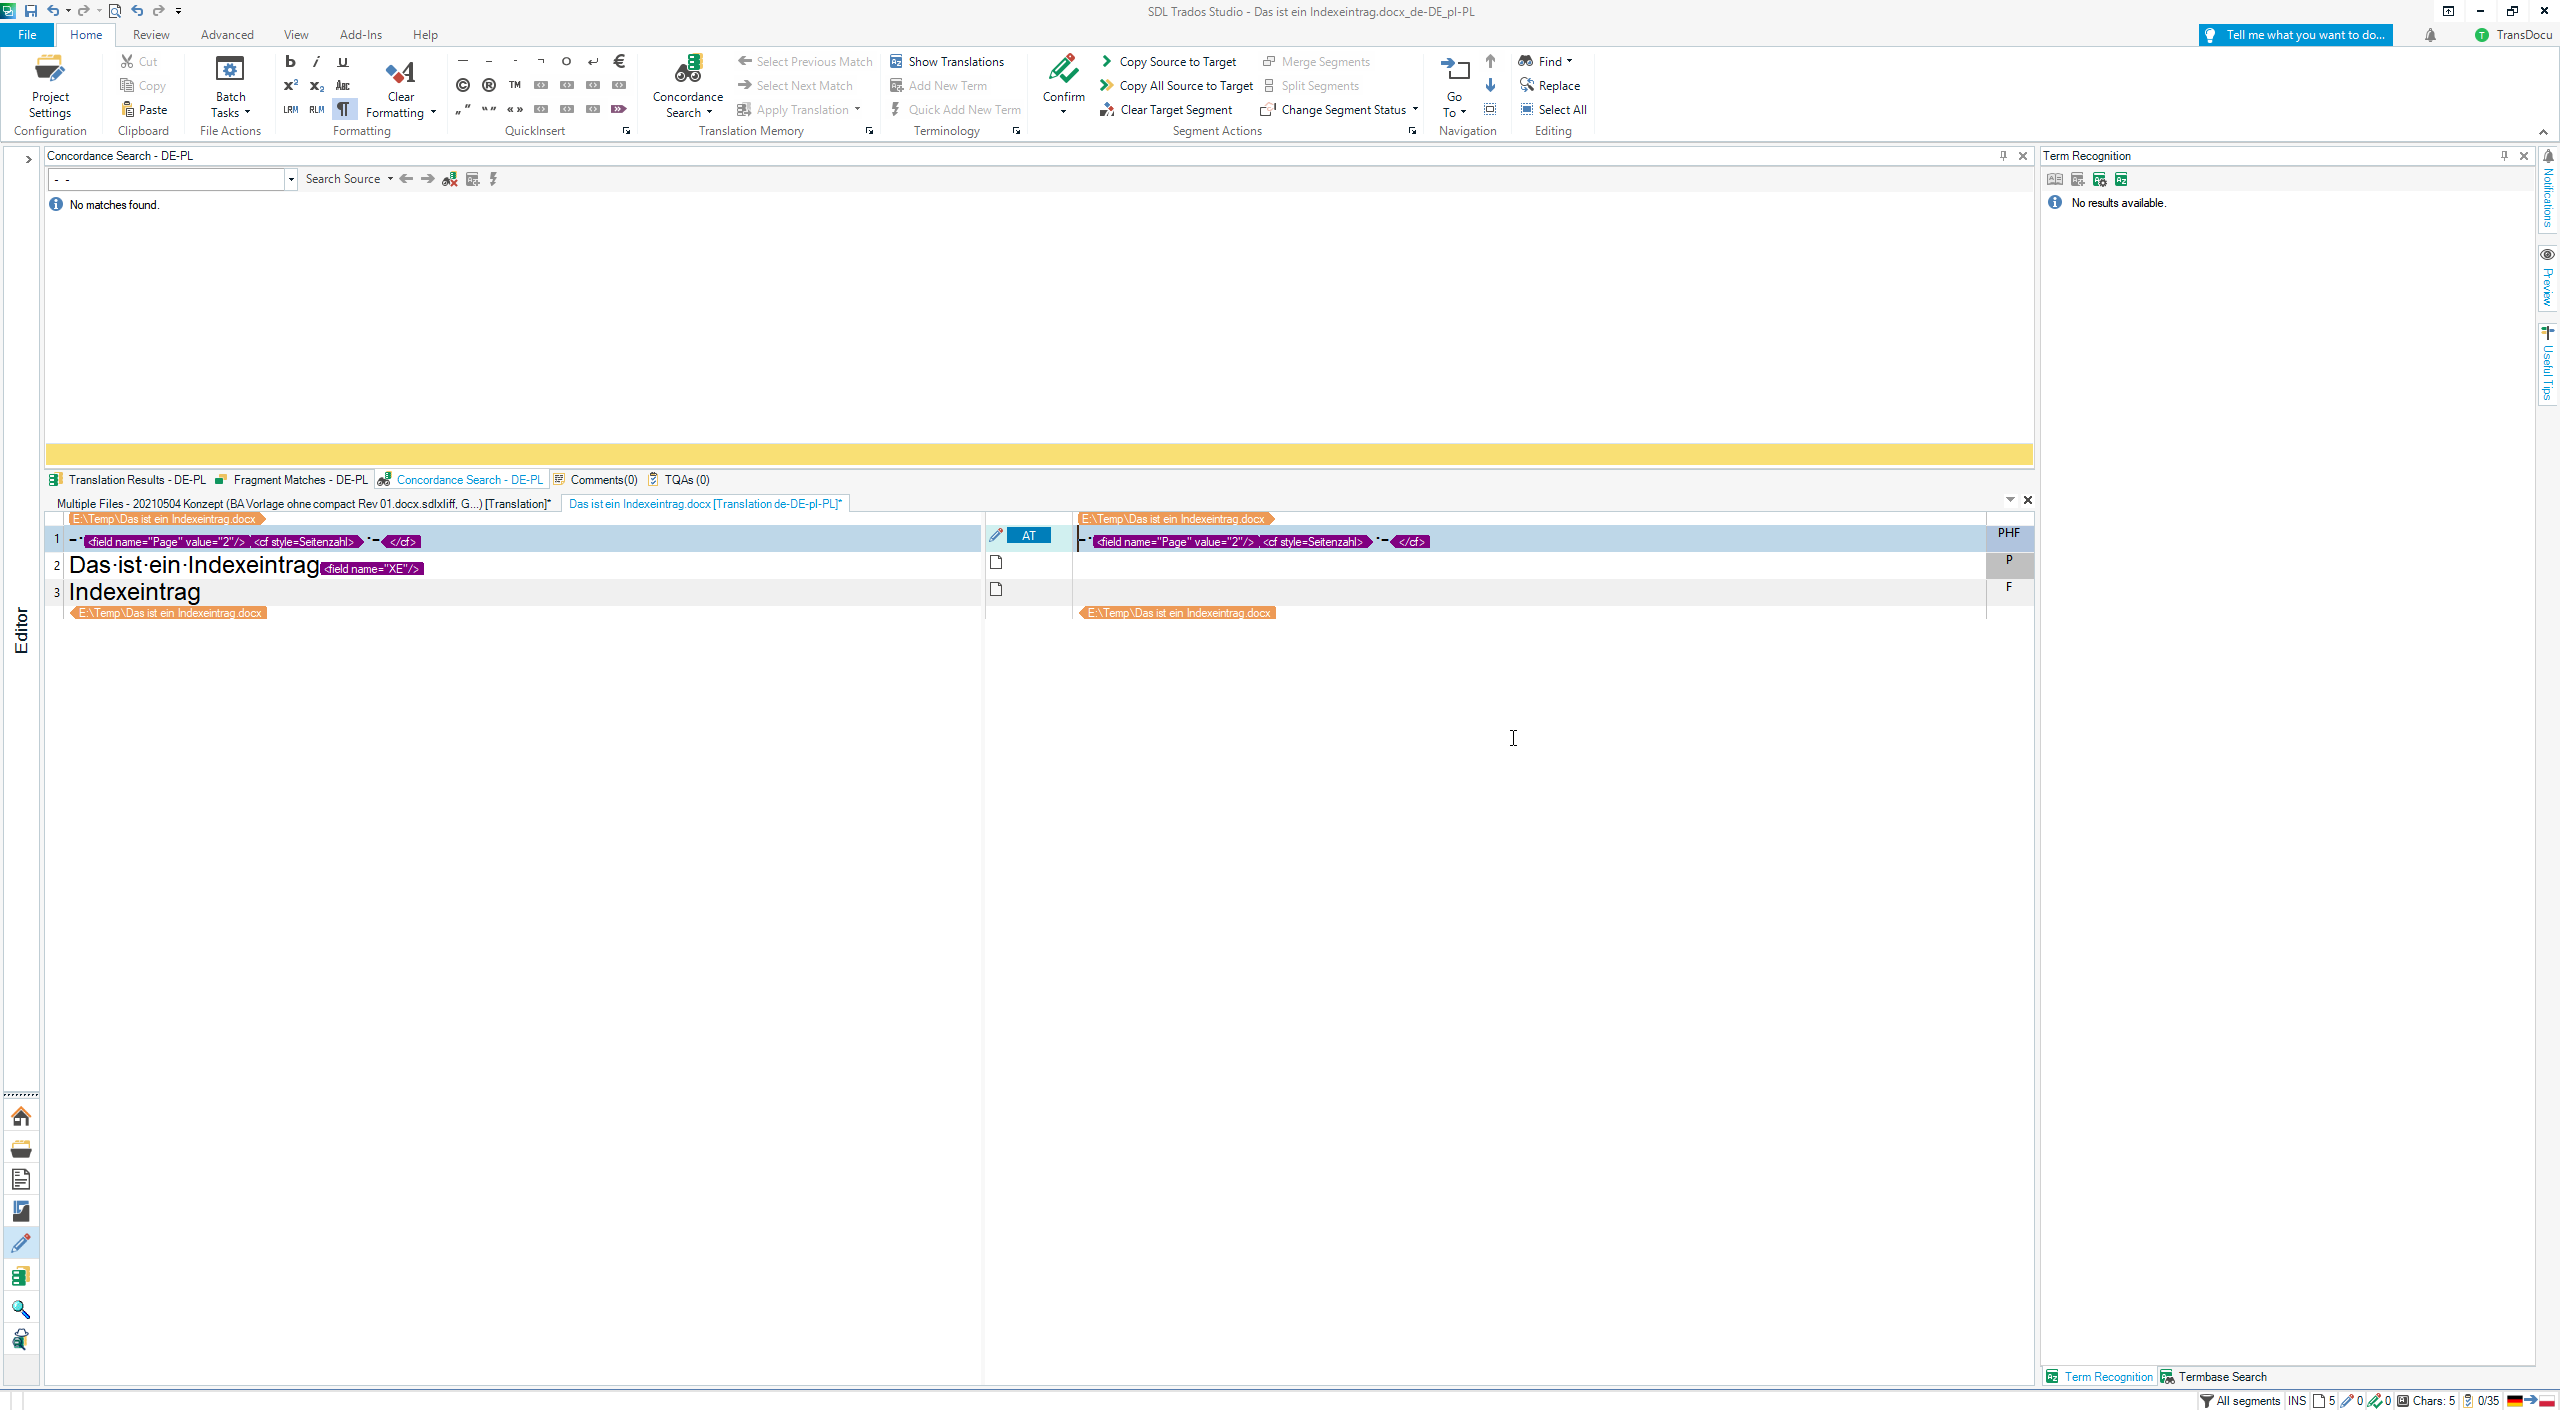Viewport: 2560px width, 1410px height.
Task: Insert TM trademark symbol
Action: click(x=515, y=86)
